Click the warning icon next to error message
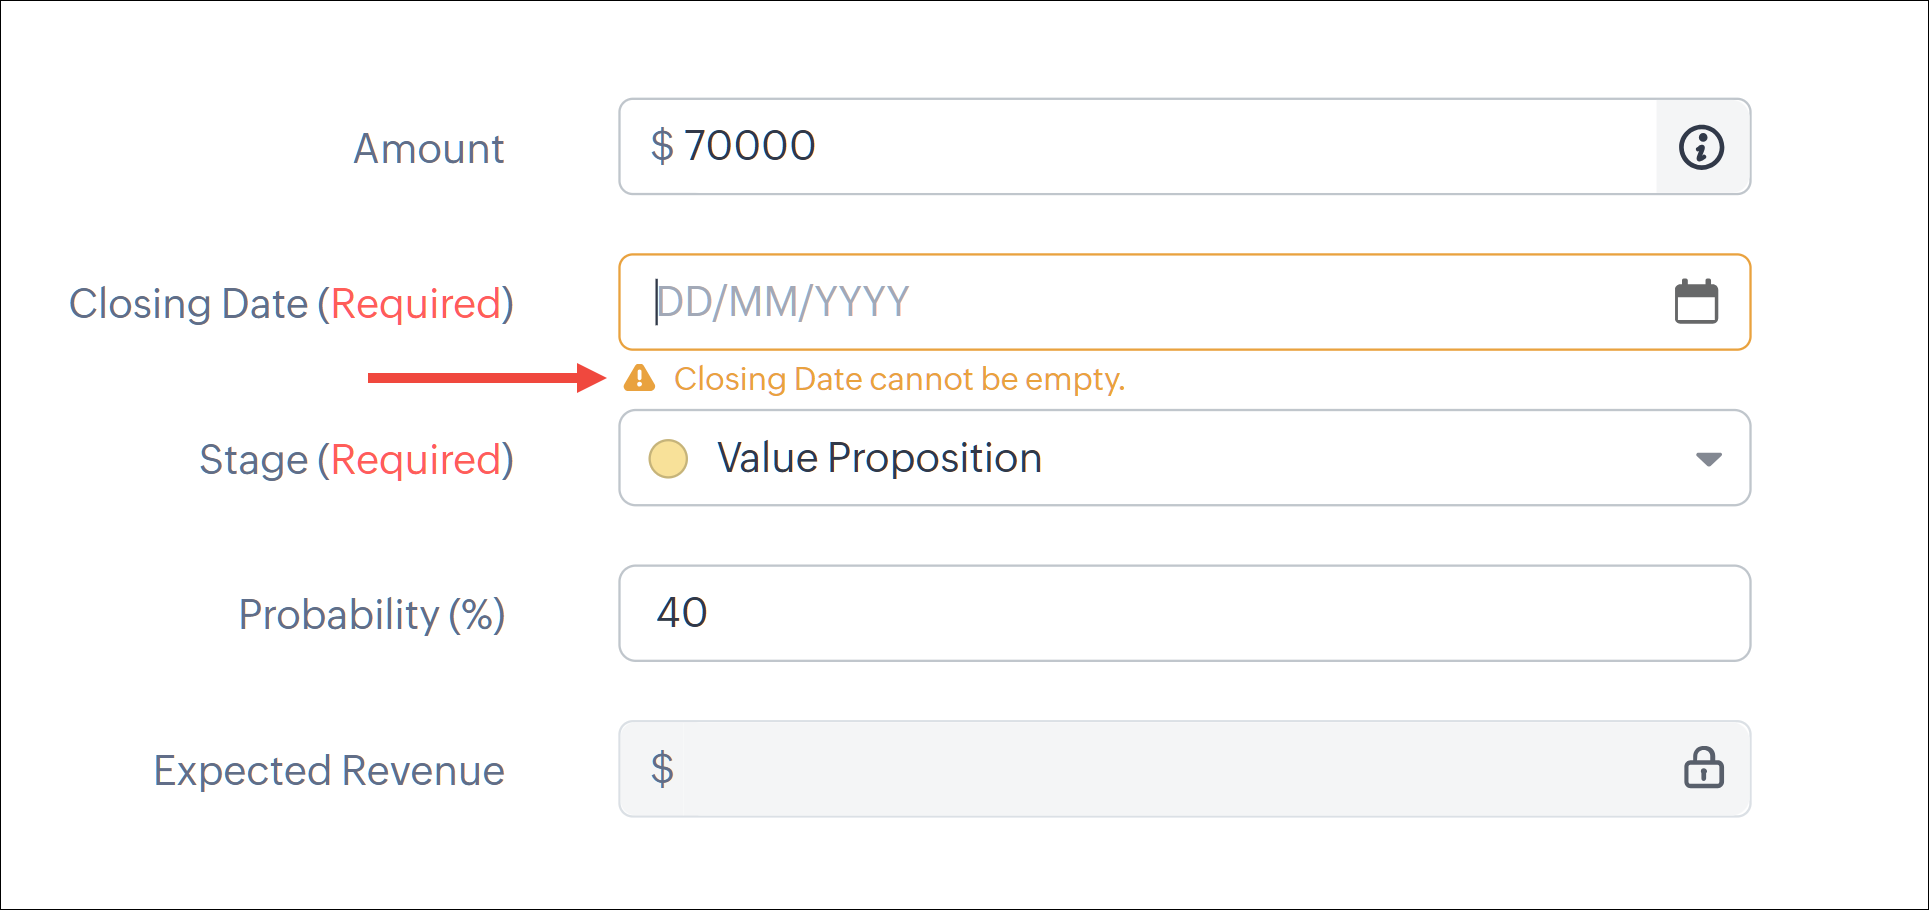 coord(640,379)
